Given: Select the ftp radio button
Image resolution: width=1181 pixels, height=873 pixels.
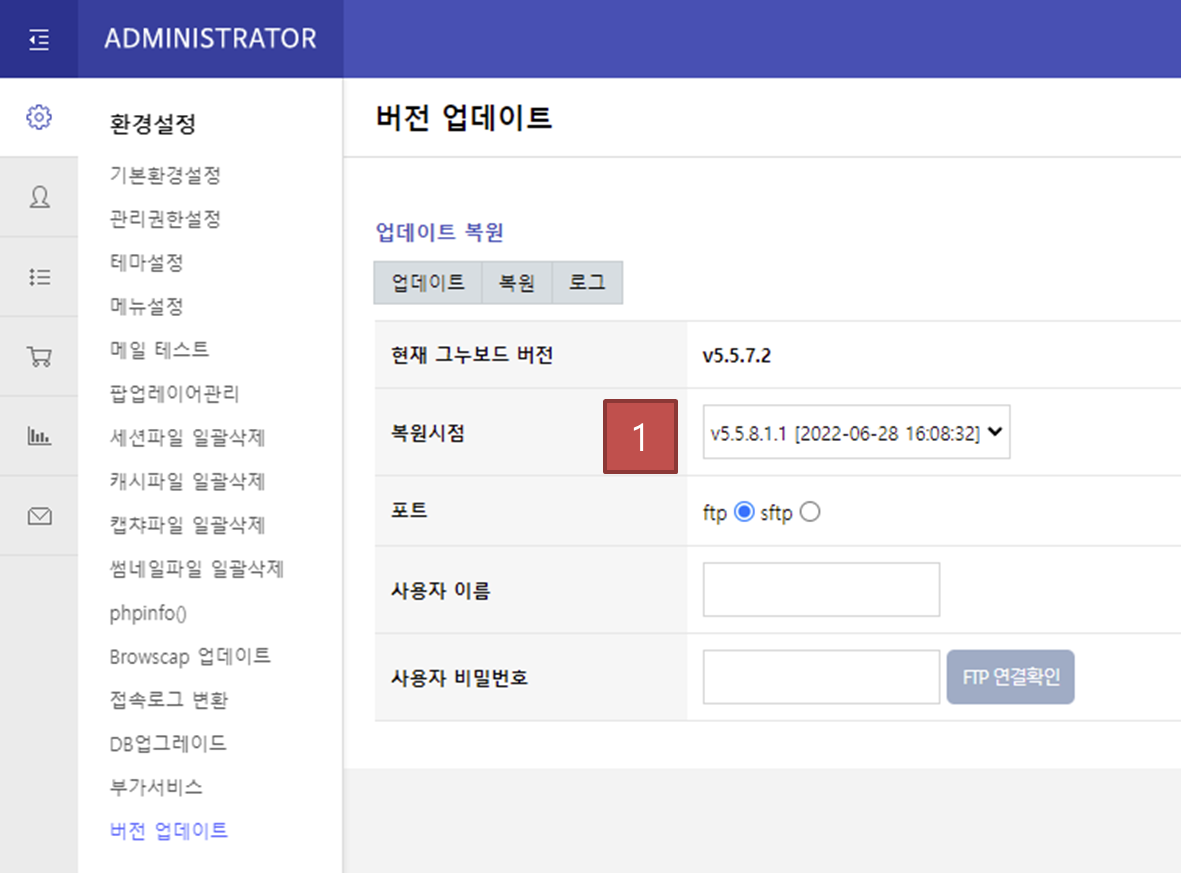Looking at the screenshot, I should [x=743, y=512].
